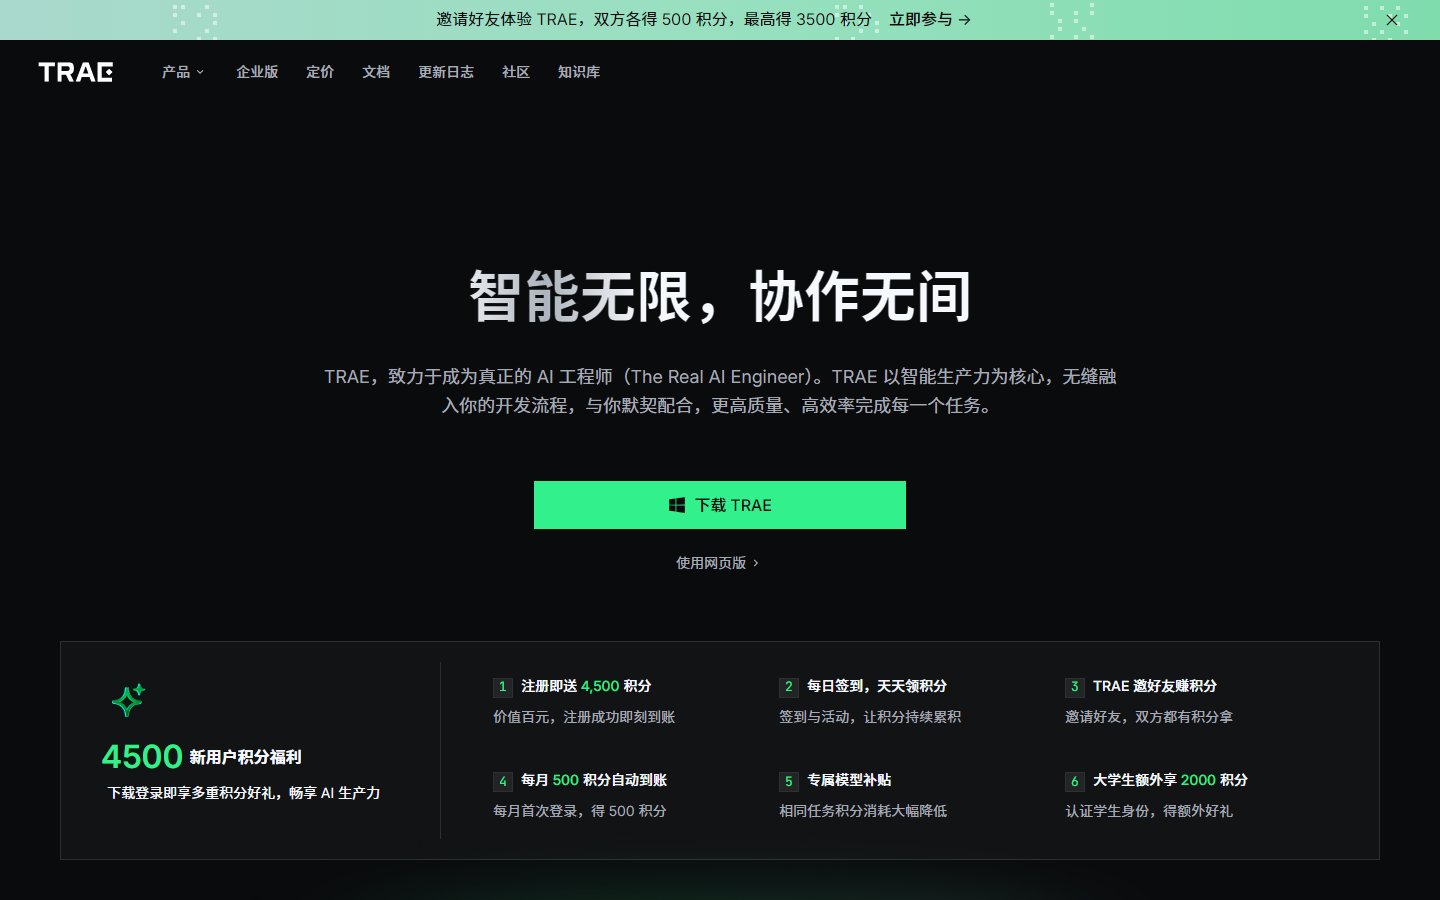Open the 文档 page

(376, 72)
